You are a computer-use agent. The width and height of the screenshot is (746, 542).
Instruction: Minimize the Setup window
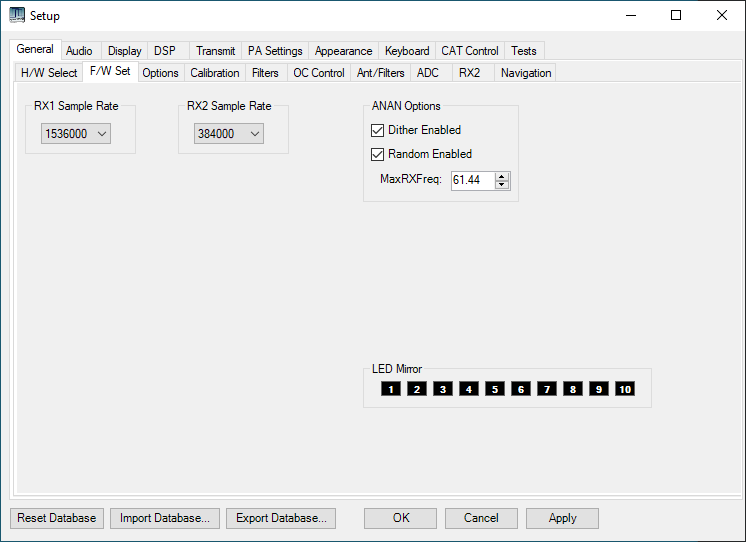631,15
